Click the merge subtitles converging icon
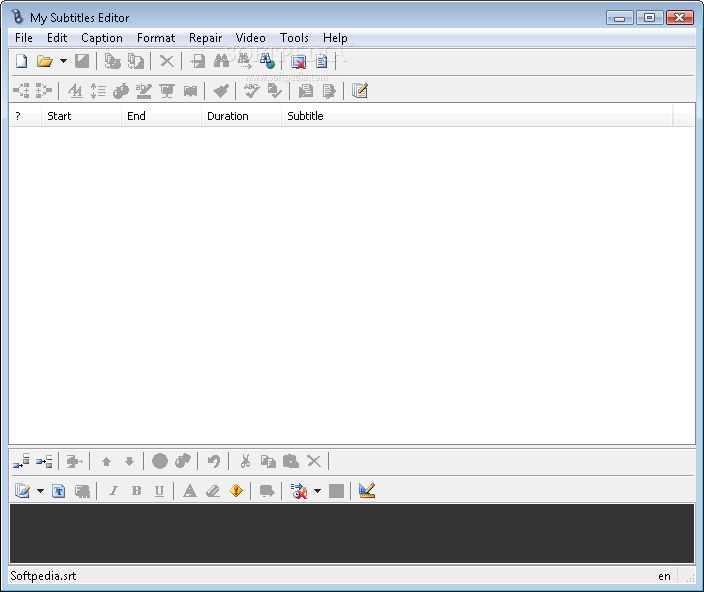 click(44, 91)
